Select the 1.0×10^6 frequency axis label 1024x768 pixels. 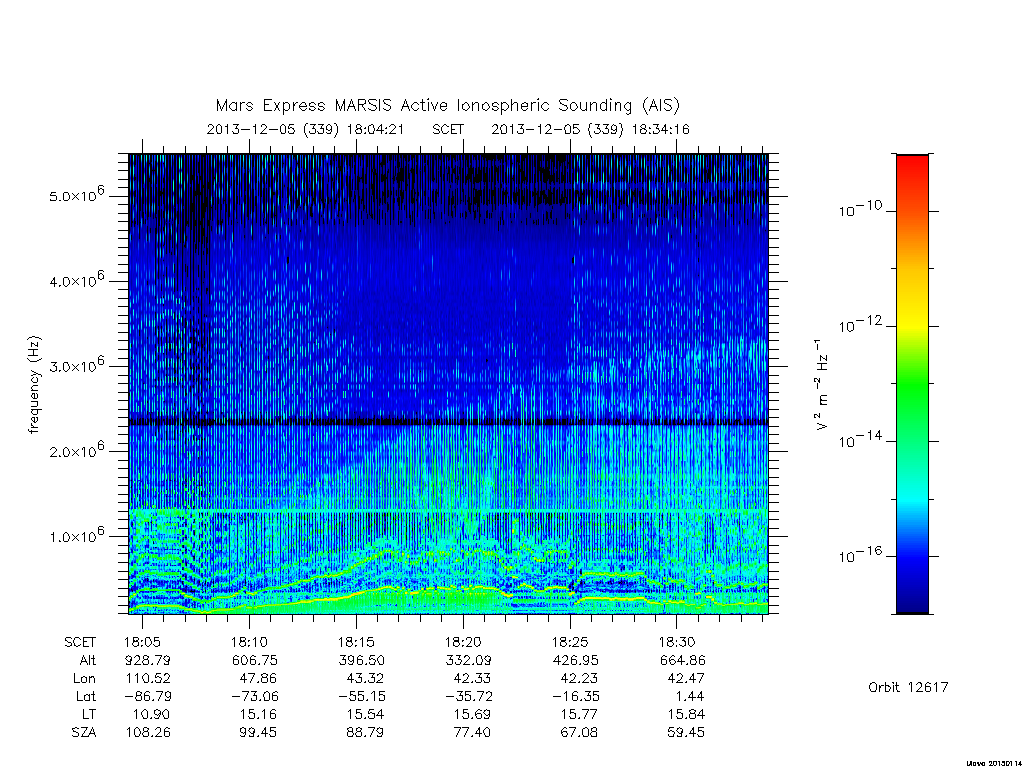point(76,535)
